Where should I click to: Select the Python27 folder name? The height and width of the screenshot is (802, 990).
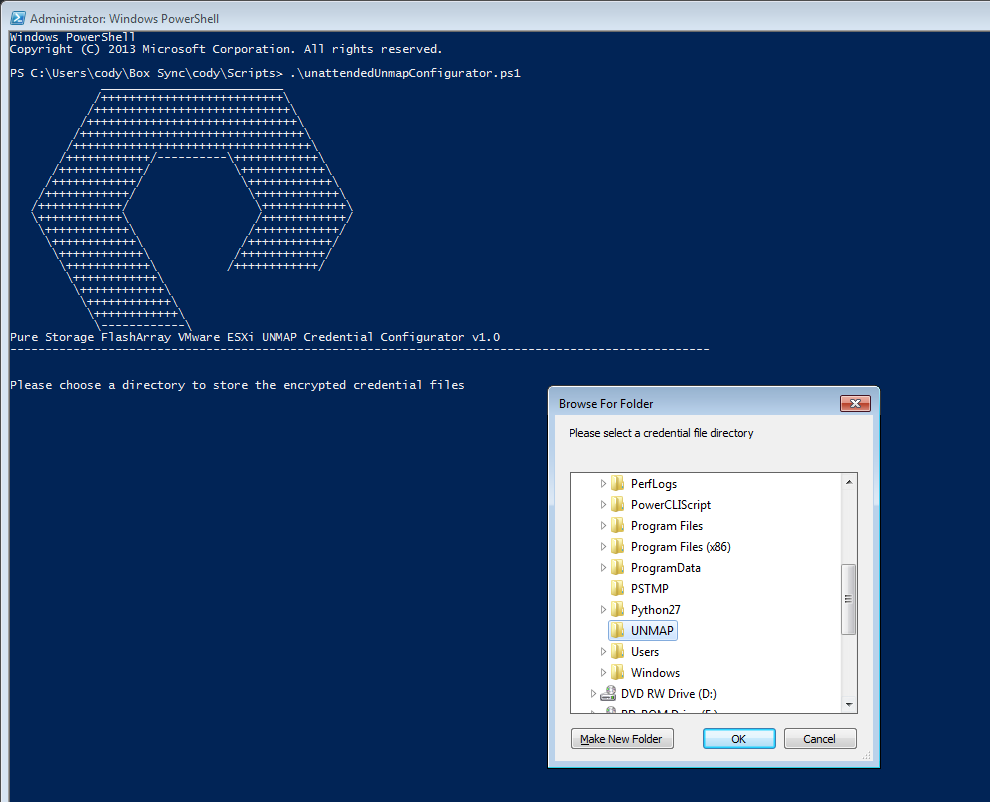[655, 609]
